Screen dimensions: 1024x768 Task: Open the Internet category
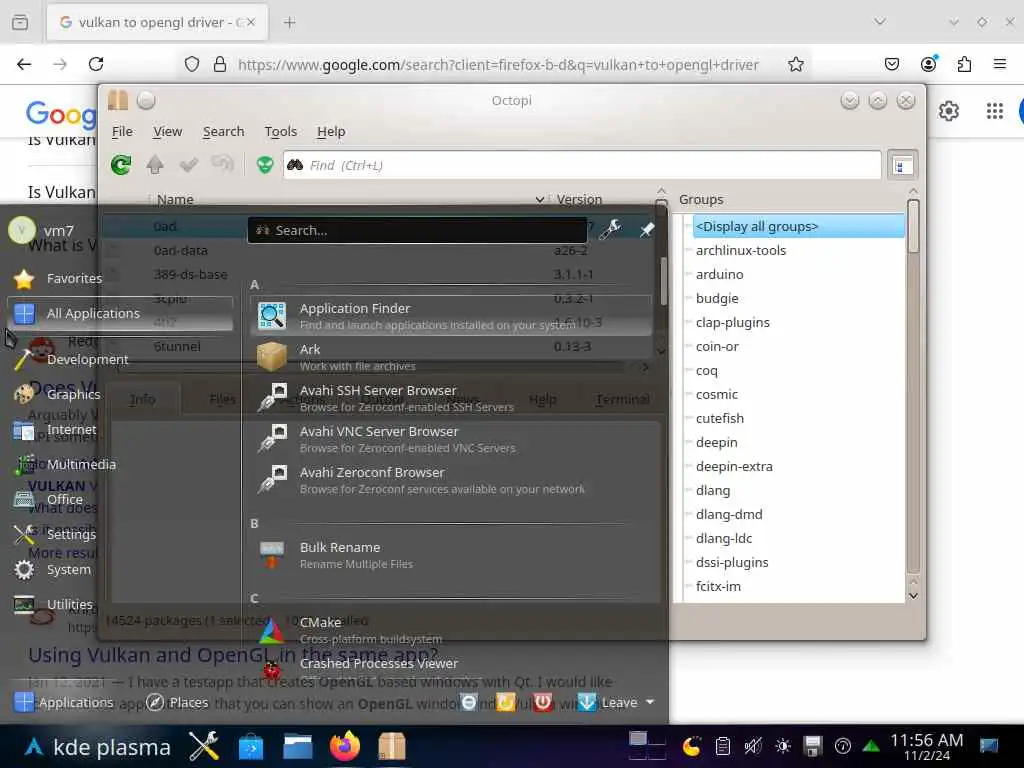click(121, 429)
